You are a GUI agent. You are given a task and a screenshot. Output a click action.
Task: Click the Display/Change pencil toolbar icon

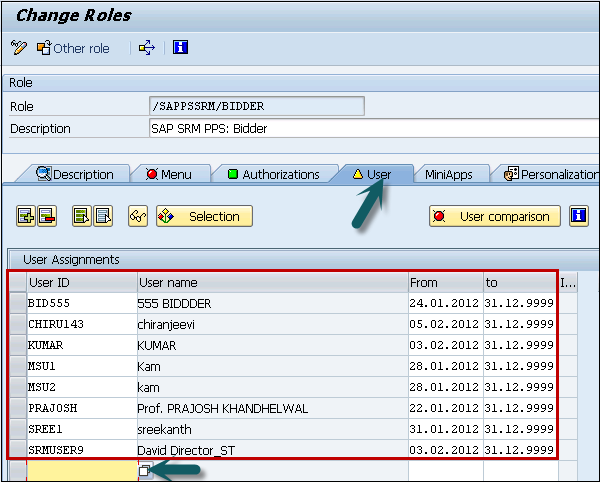click(18, 48)
